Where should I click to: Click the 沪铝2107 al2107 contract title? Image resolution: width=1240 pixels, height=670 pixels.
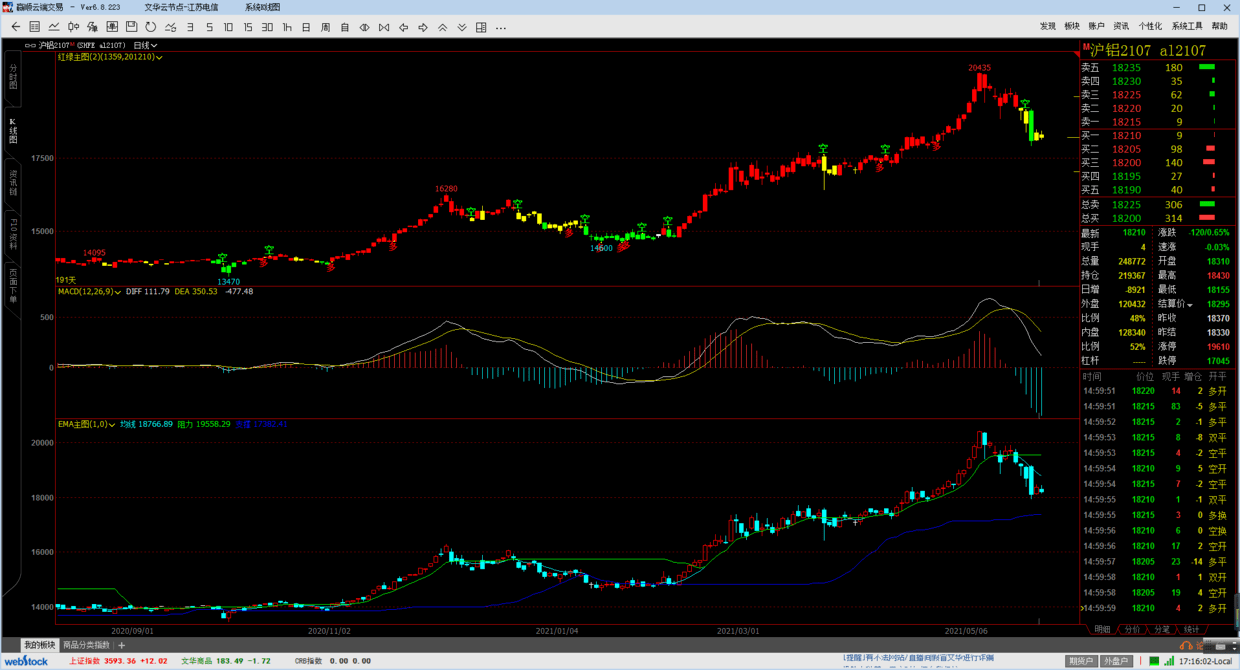click(x=1148, y=50)
